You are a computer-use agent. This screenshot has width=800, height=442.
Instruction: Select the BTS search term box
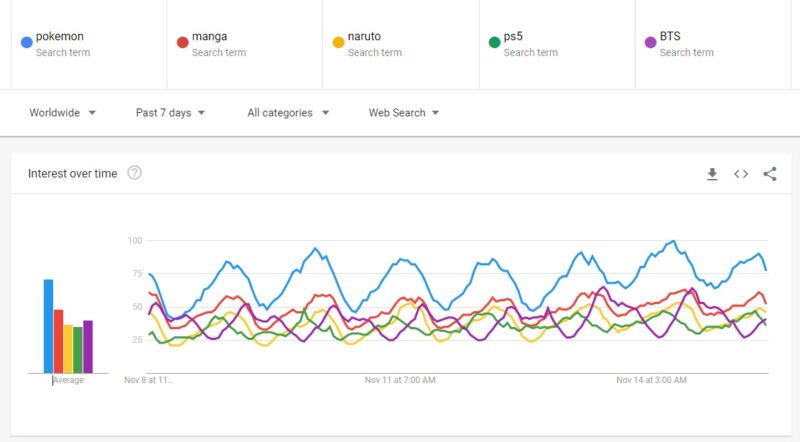670,36
